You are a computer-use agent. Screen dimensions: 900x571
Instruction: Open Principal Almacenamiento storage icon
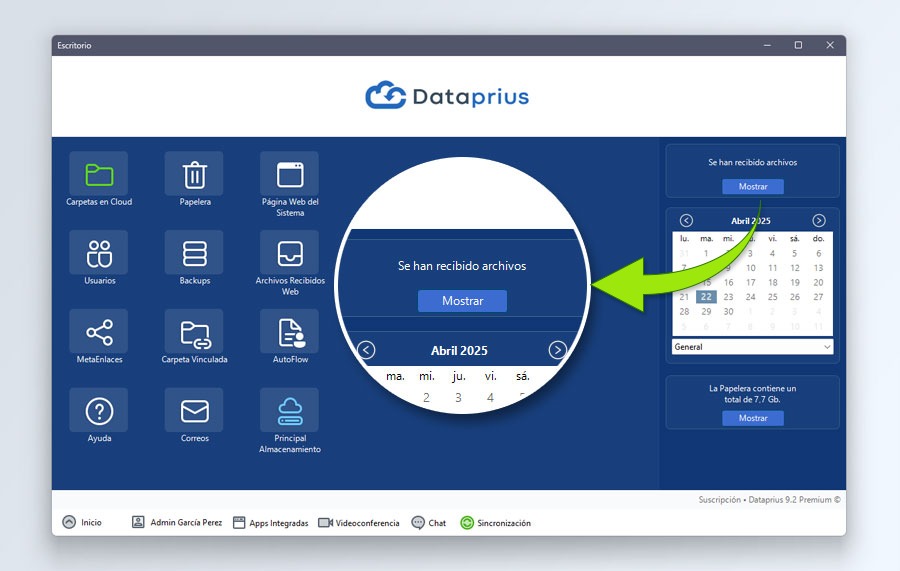click(289, 410)
